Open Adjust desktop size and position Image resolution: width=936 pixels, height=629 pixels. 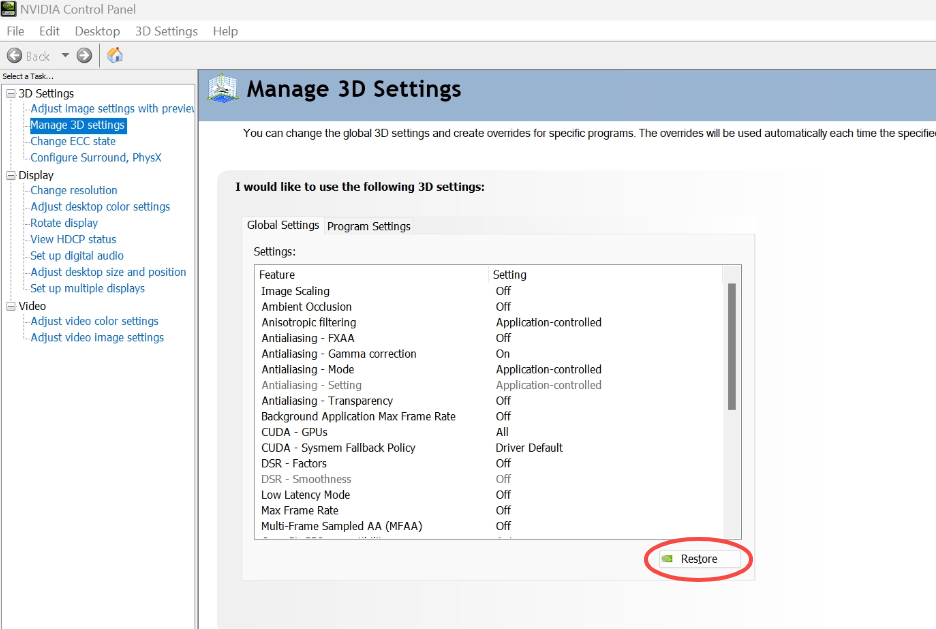coord(108,272)
